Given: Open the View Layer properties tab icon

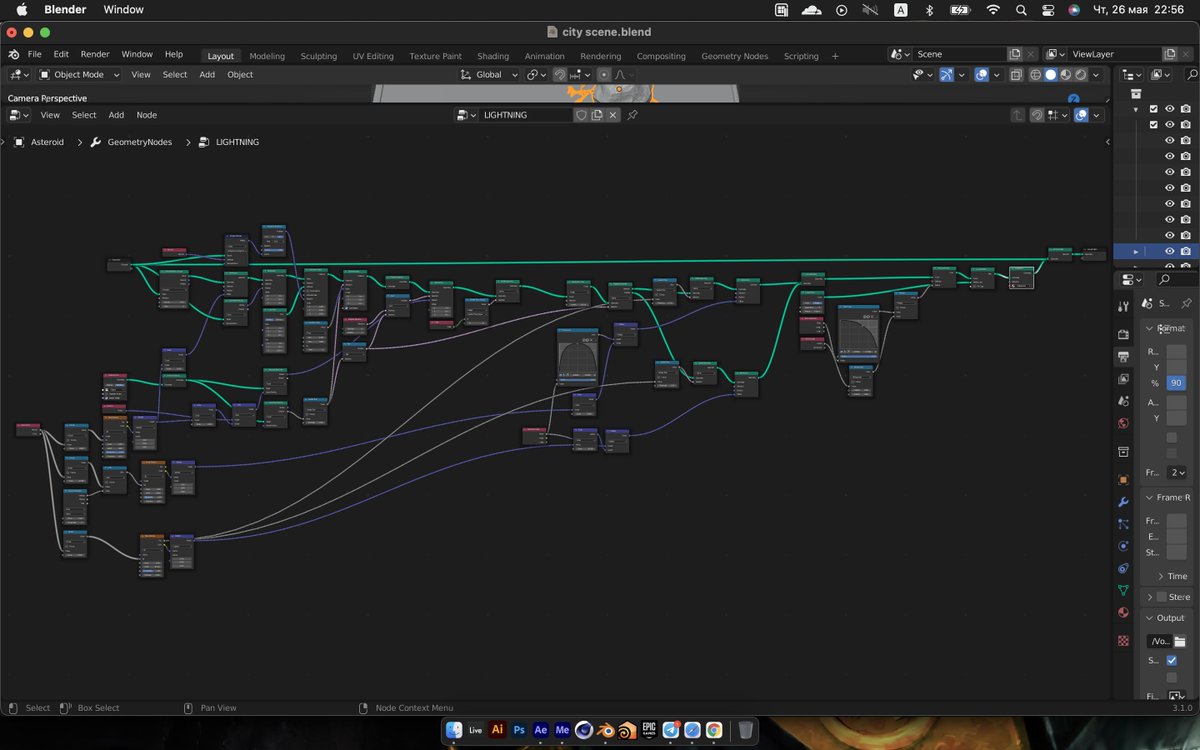Looking at the screenshot, I should pyautogui.click(x=1123, y=379).
